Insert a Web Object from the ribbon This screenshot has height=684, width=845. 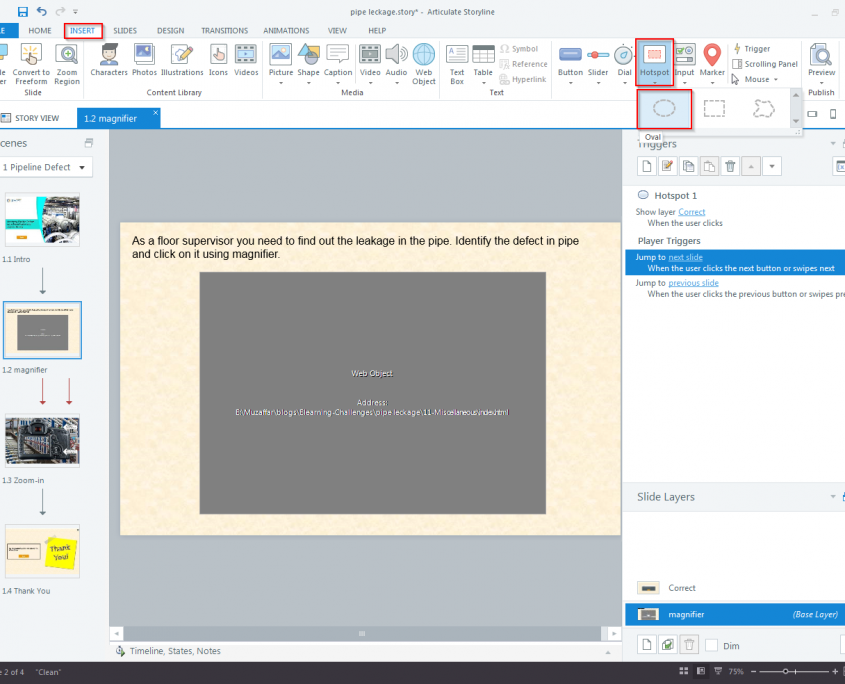[x=424, y=60]
